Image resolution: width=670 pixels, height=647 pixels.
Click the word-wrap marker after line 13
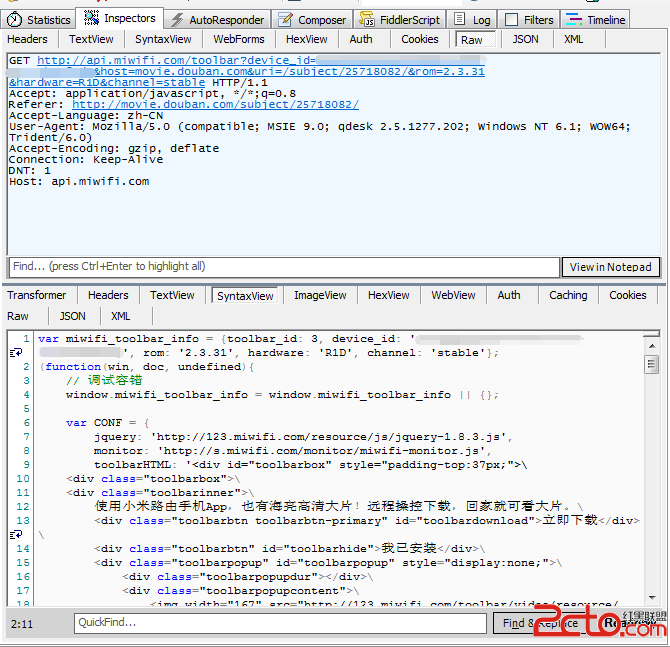tap(16, 535)
